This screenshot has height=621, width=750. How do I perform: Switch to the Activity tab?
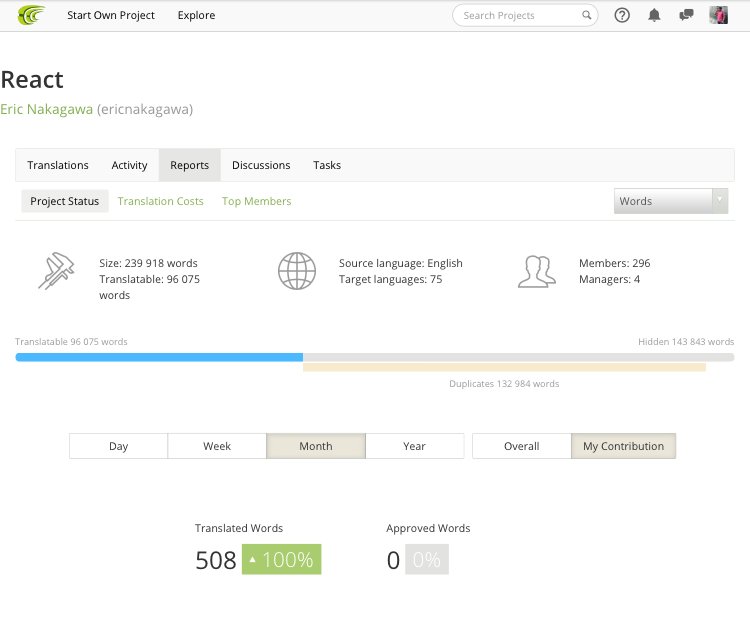pyautogui.click(x=129, y=165)
